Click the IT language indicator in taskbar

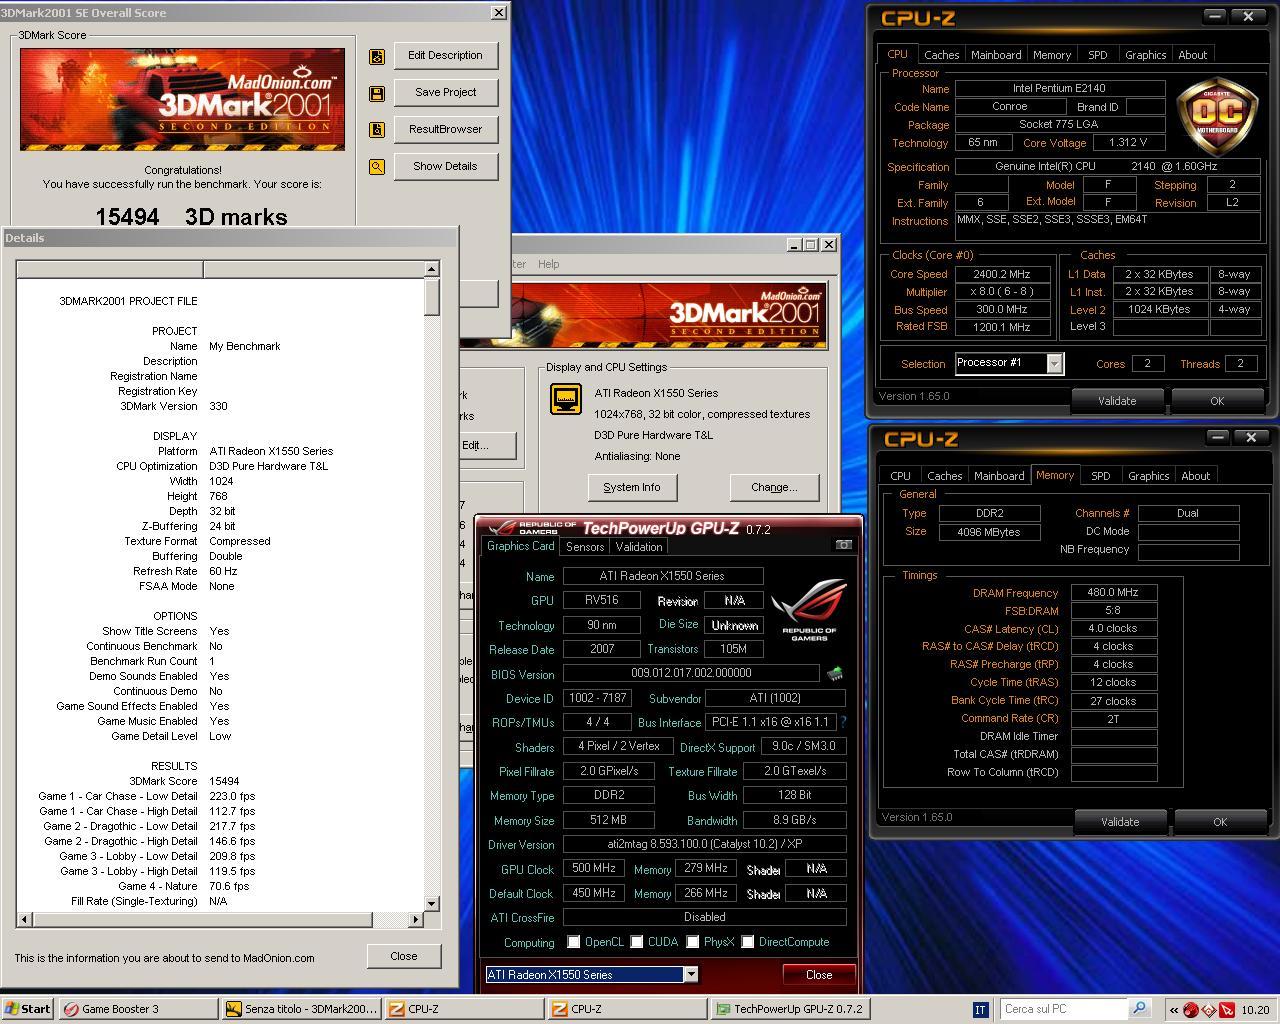980,1010
